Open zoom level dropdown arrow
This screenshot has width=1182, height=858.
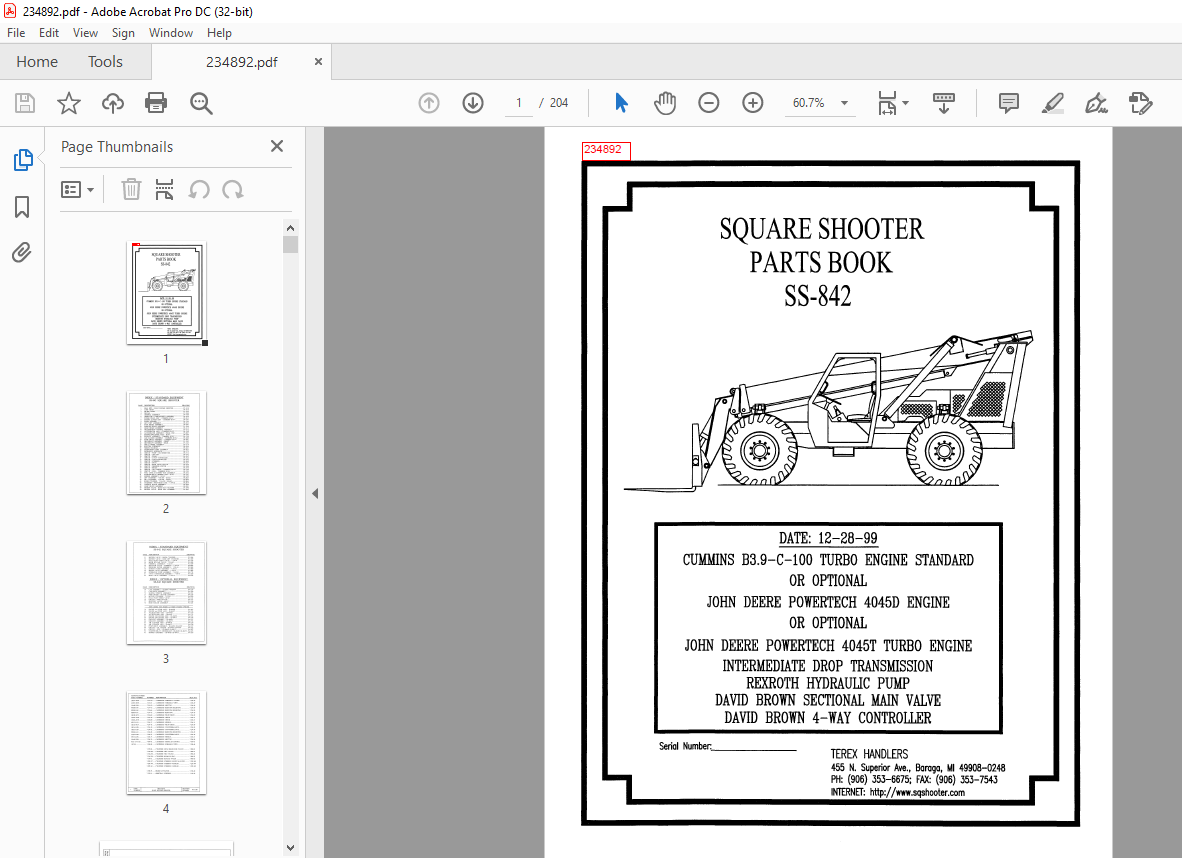pyautogui.click(x=844, y=103)
